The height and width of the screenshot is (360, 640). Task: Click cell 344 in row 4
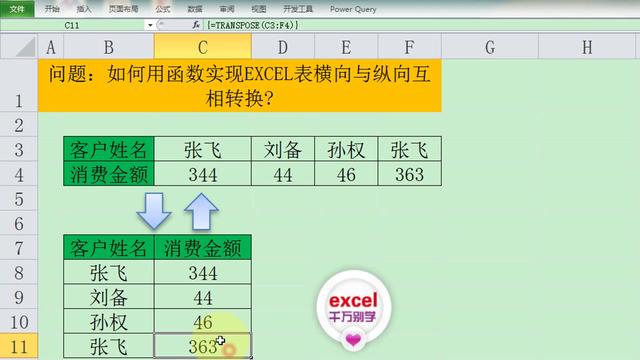(202, 174)
